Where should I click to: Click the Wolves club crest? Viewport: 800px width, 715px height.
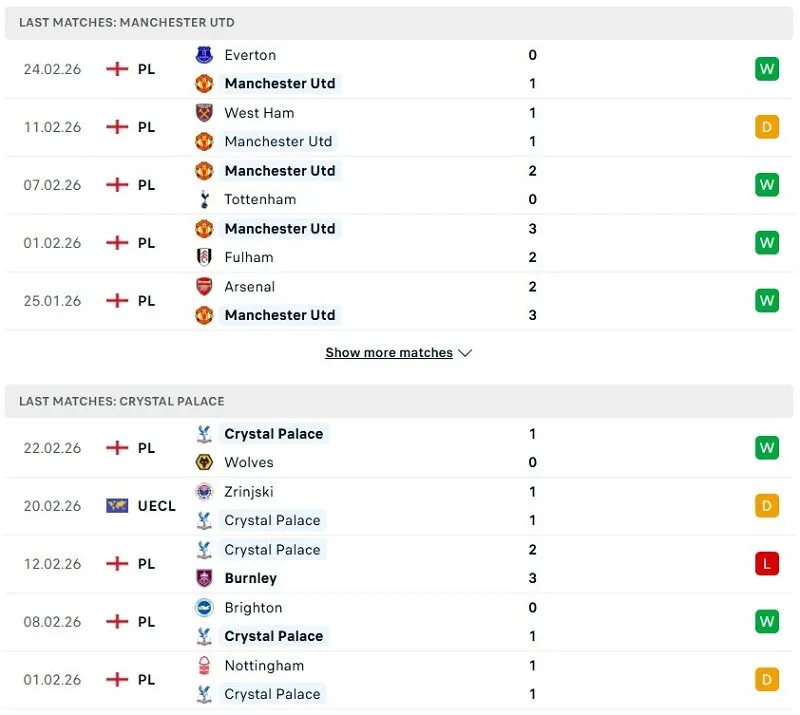[x=204, y=462]
